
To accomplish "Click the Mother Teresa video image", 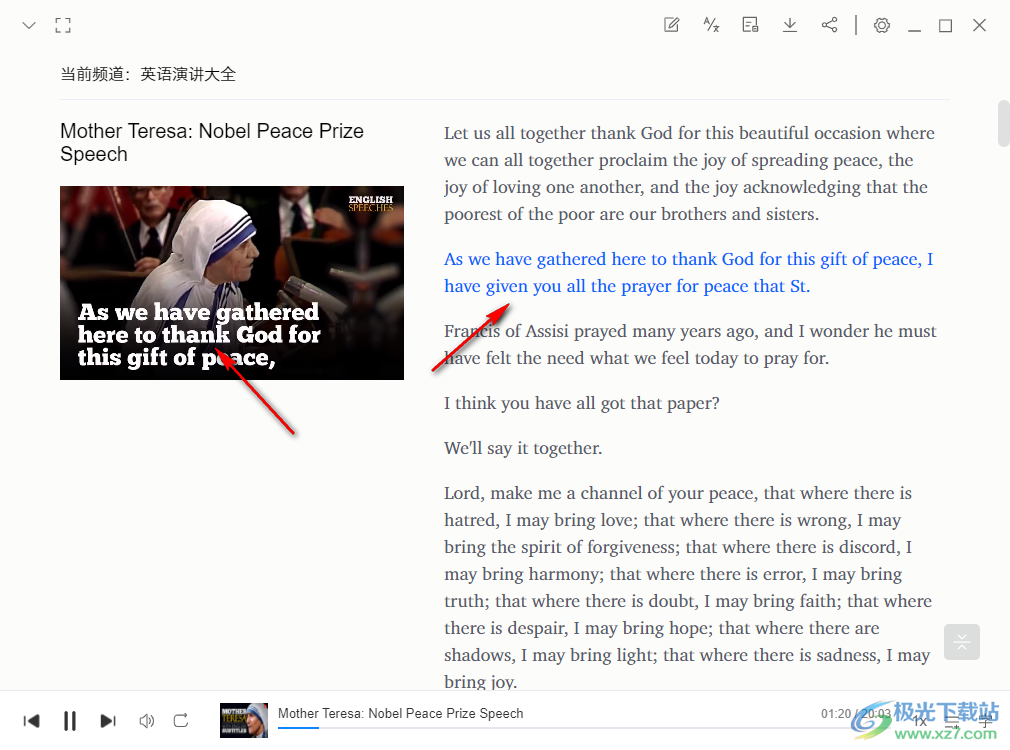I will pyautogui.click(x=232, y=283).
